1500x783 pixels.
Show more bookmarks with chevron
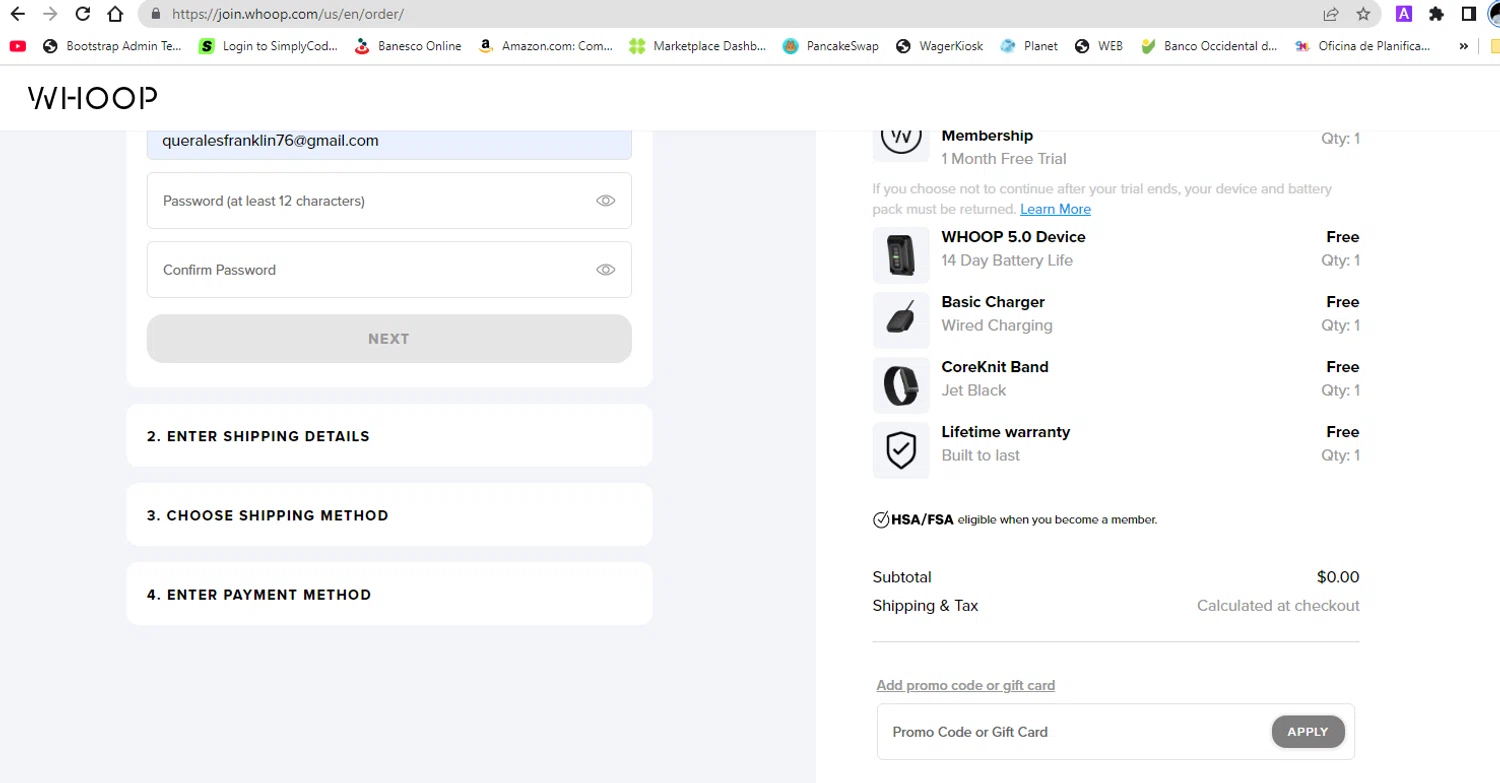tap(1464, 46)
